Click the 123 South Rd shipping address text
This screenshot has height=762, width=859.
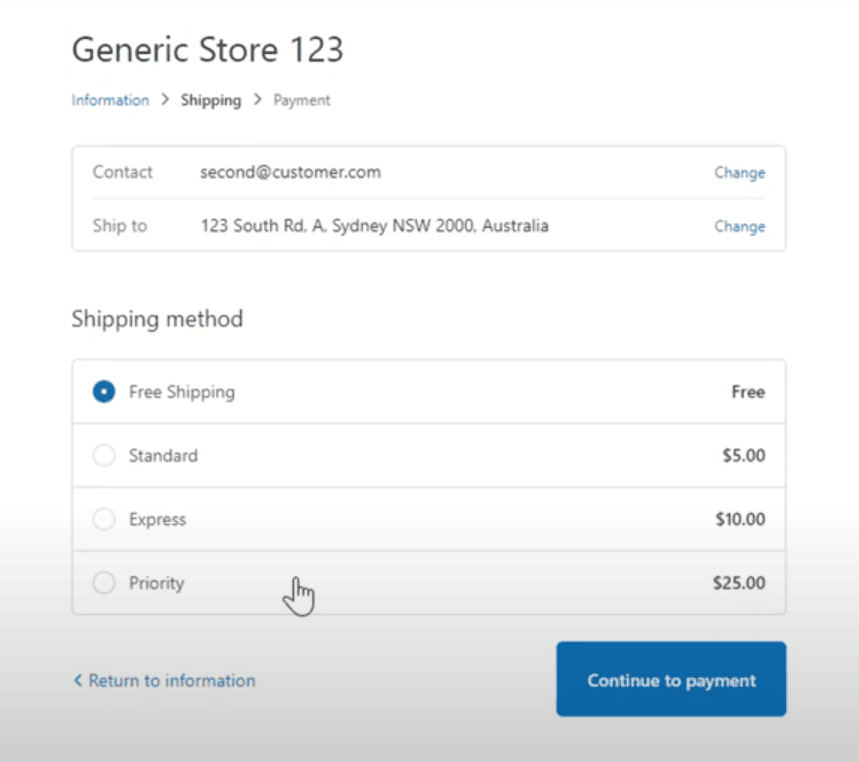pos(374,226)
